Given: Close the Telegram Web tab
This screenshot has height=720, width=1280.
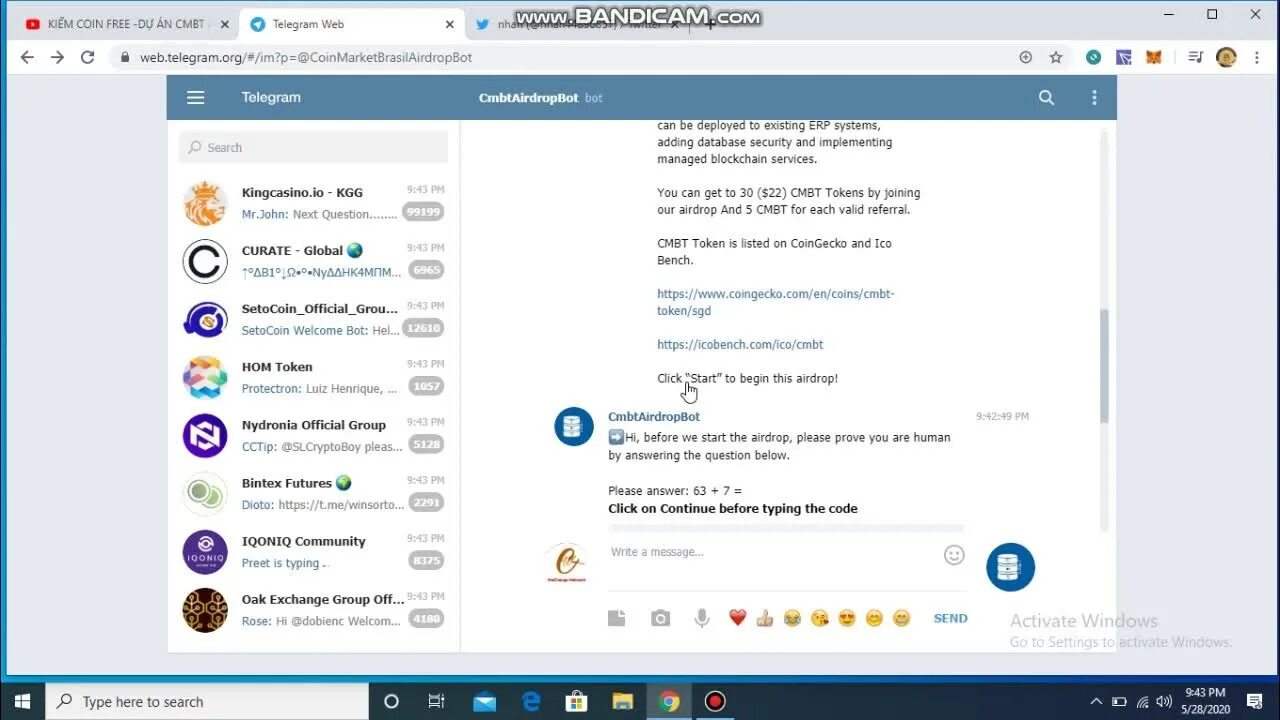Looking at the screenshot, I should pos(449,24).
